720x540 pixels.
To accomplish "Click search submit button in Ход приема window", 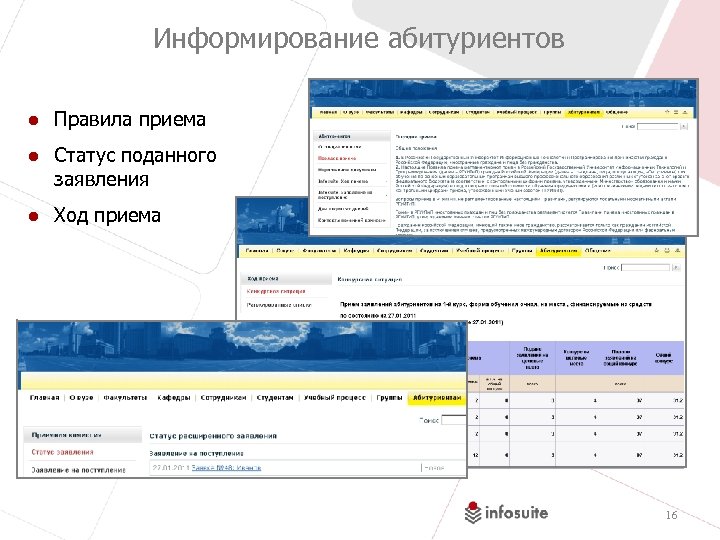I will tap(676, 267).
